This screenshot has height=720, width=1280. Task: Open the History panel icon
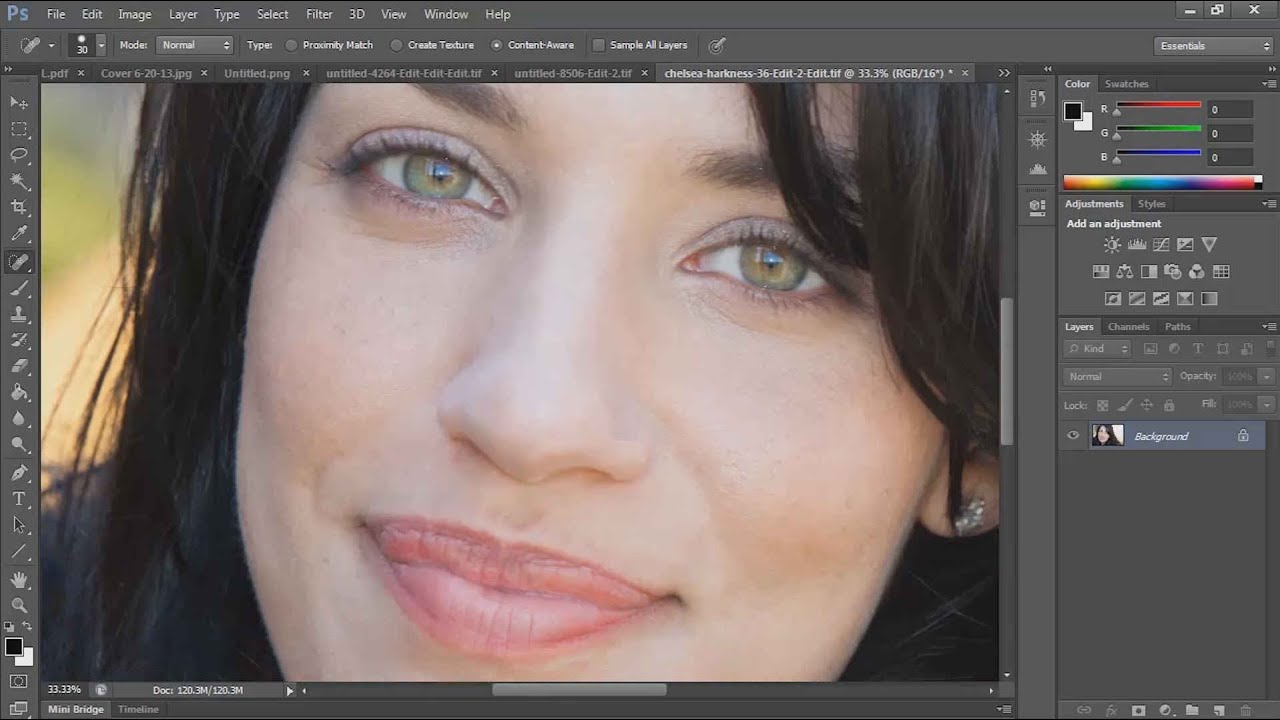pos(1037,98)
